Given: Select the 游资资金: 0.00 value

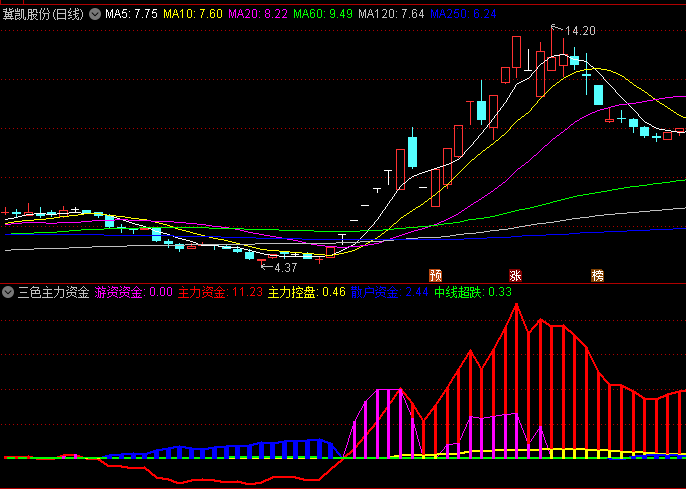Looking at the screenshot, I should (x=133, y=292).
